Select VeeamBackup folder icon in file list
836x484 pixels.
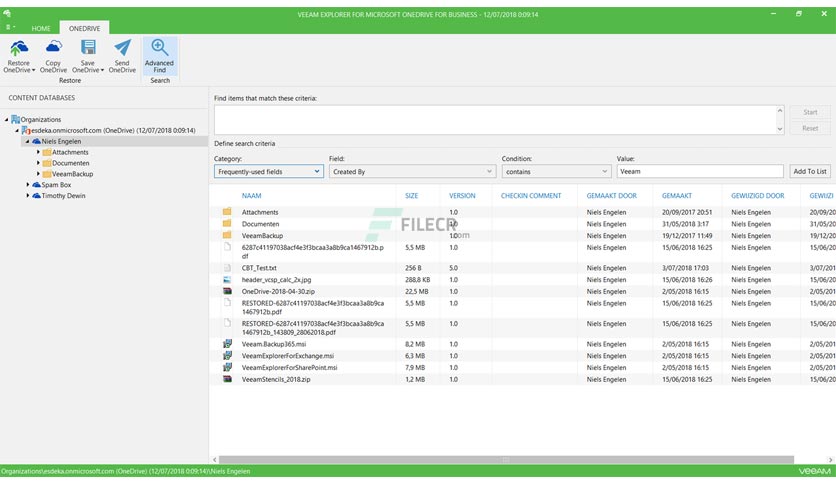(227, 235)
